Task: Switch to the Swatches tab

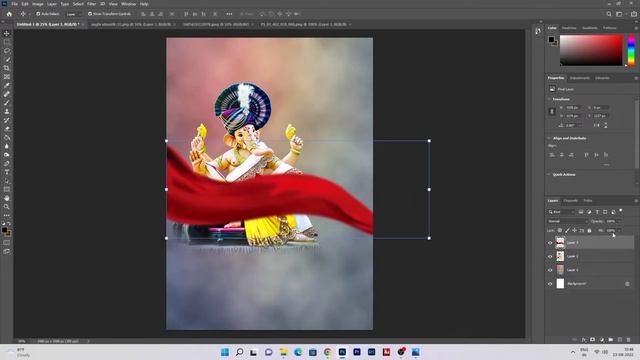Action: point(569,28)
